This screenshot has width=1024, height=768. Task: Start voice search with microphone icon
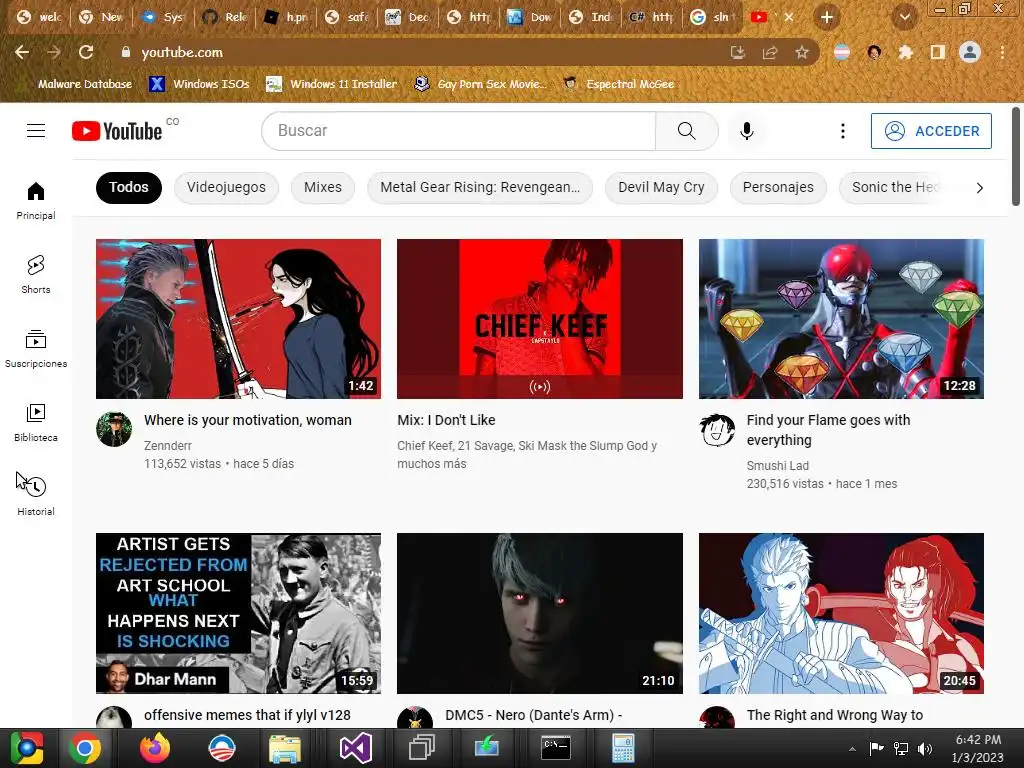tap(746, 131)
